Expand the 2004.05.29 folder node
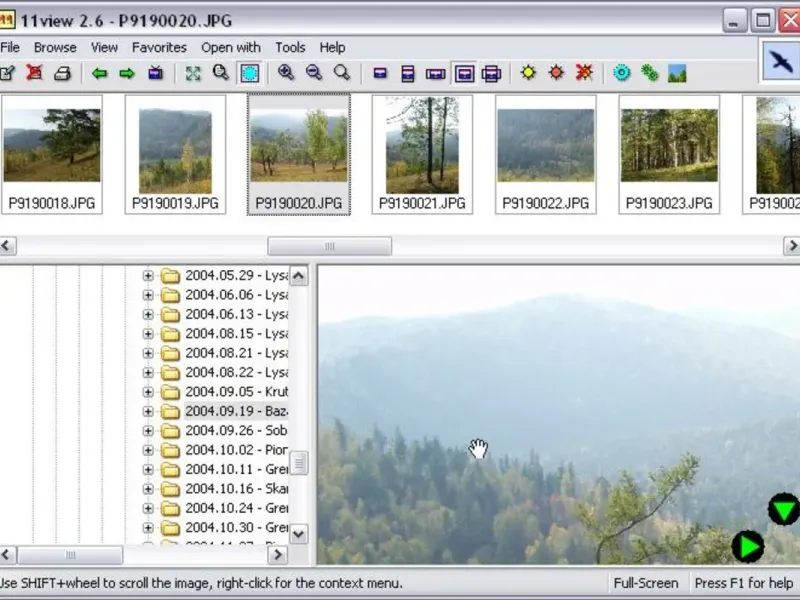 (x=148, y=276)
